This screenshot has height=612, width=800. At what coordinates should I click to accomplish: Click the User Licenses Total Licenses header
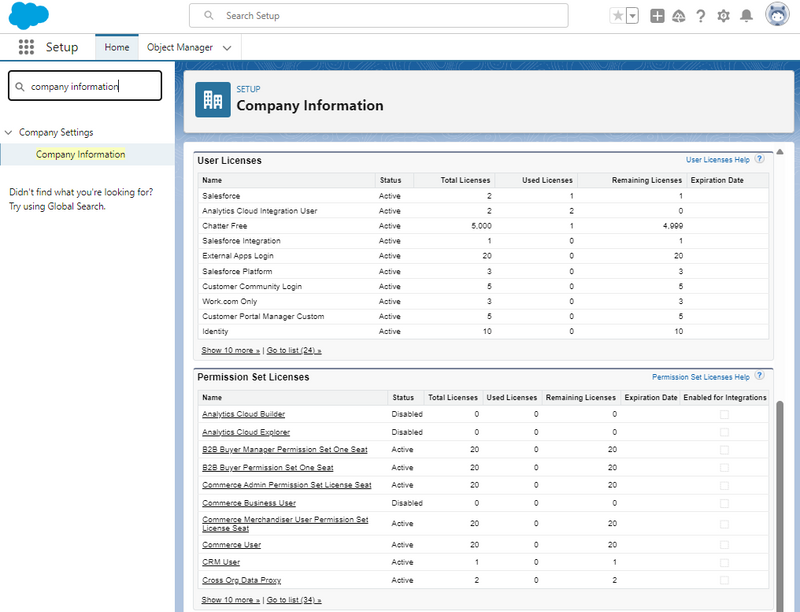coord(465,180)
